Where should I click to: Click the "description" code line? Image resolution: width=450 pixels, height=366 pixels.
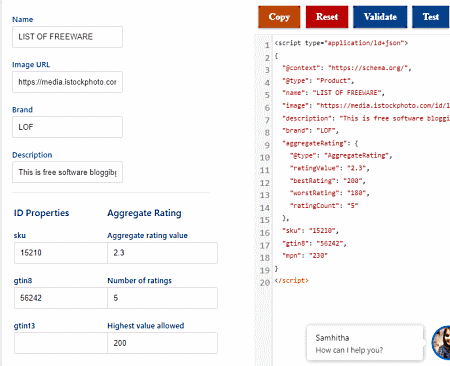pos(366,118)
